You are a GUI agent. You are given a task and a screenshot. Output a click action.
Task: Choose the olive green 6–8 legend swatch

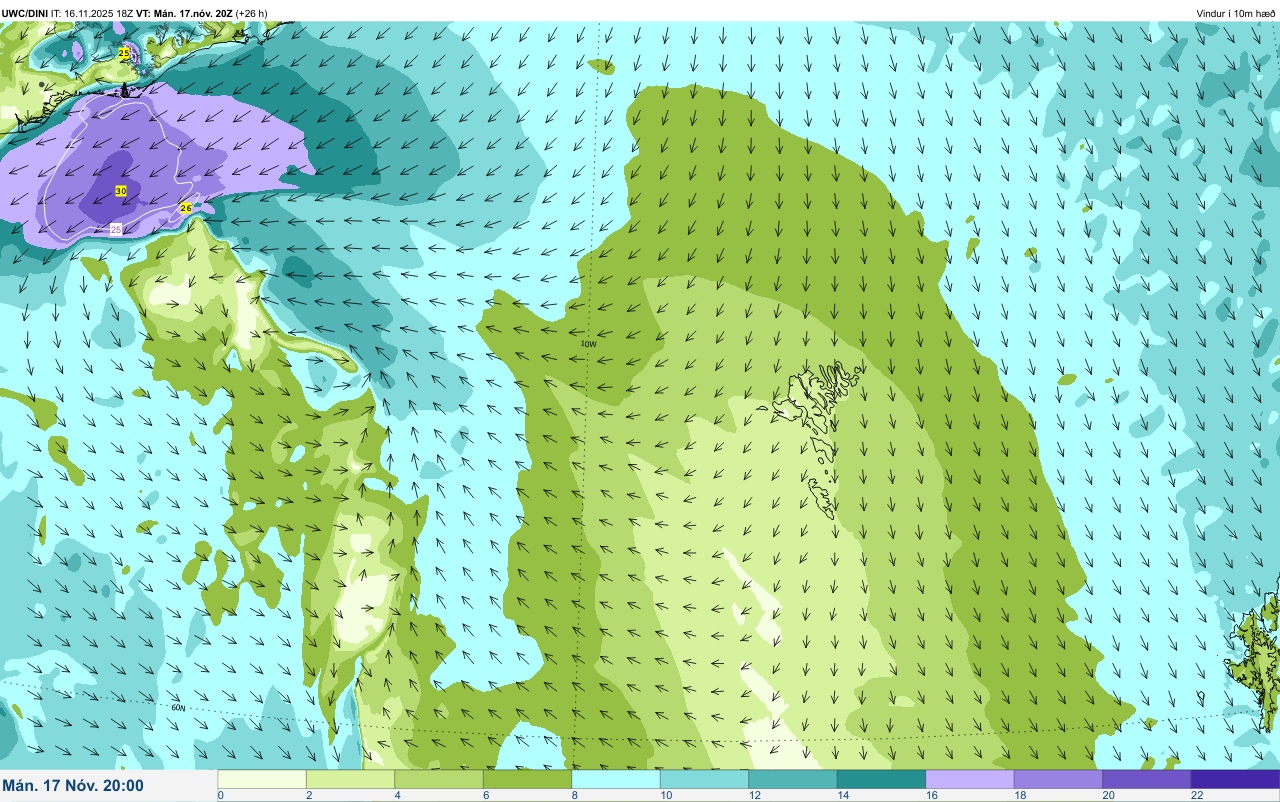point(527,779)
